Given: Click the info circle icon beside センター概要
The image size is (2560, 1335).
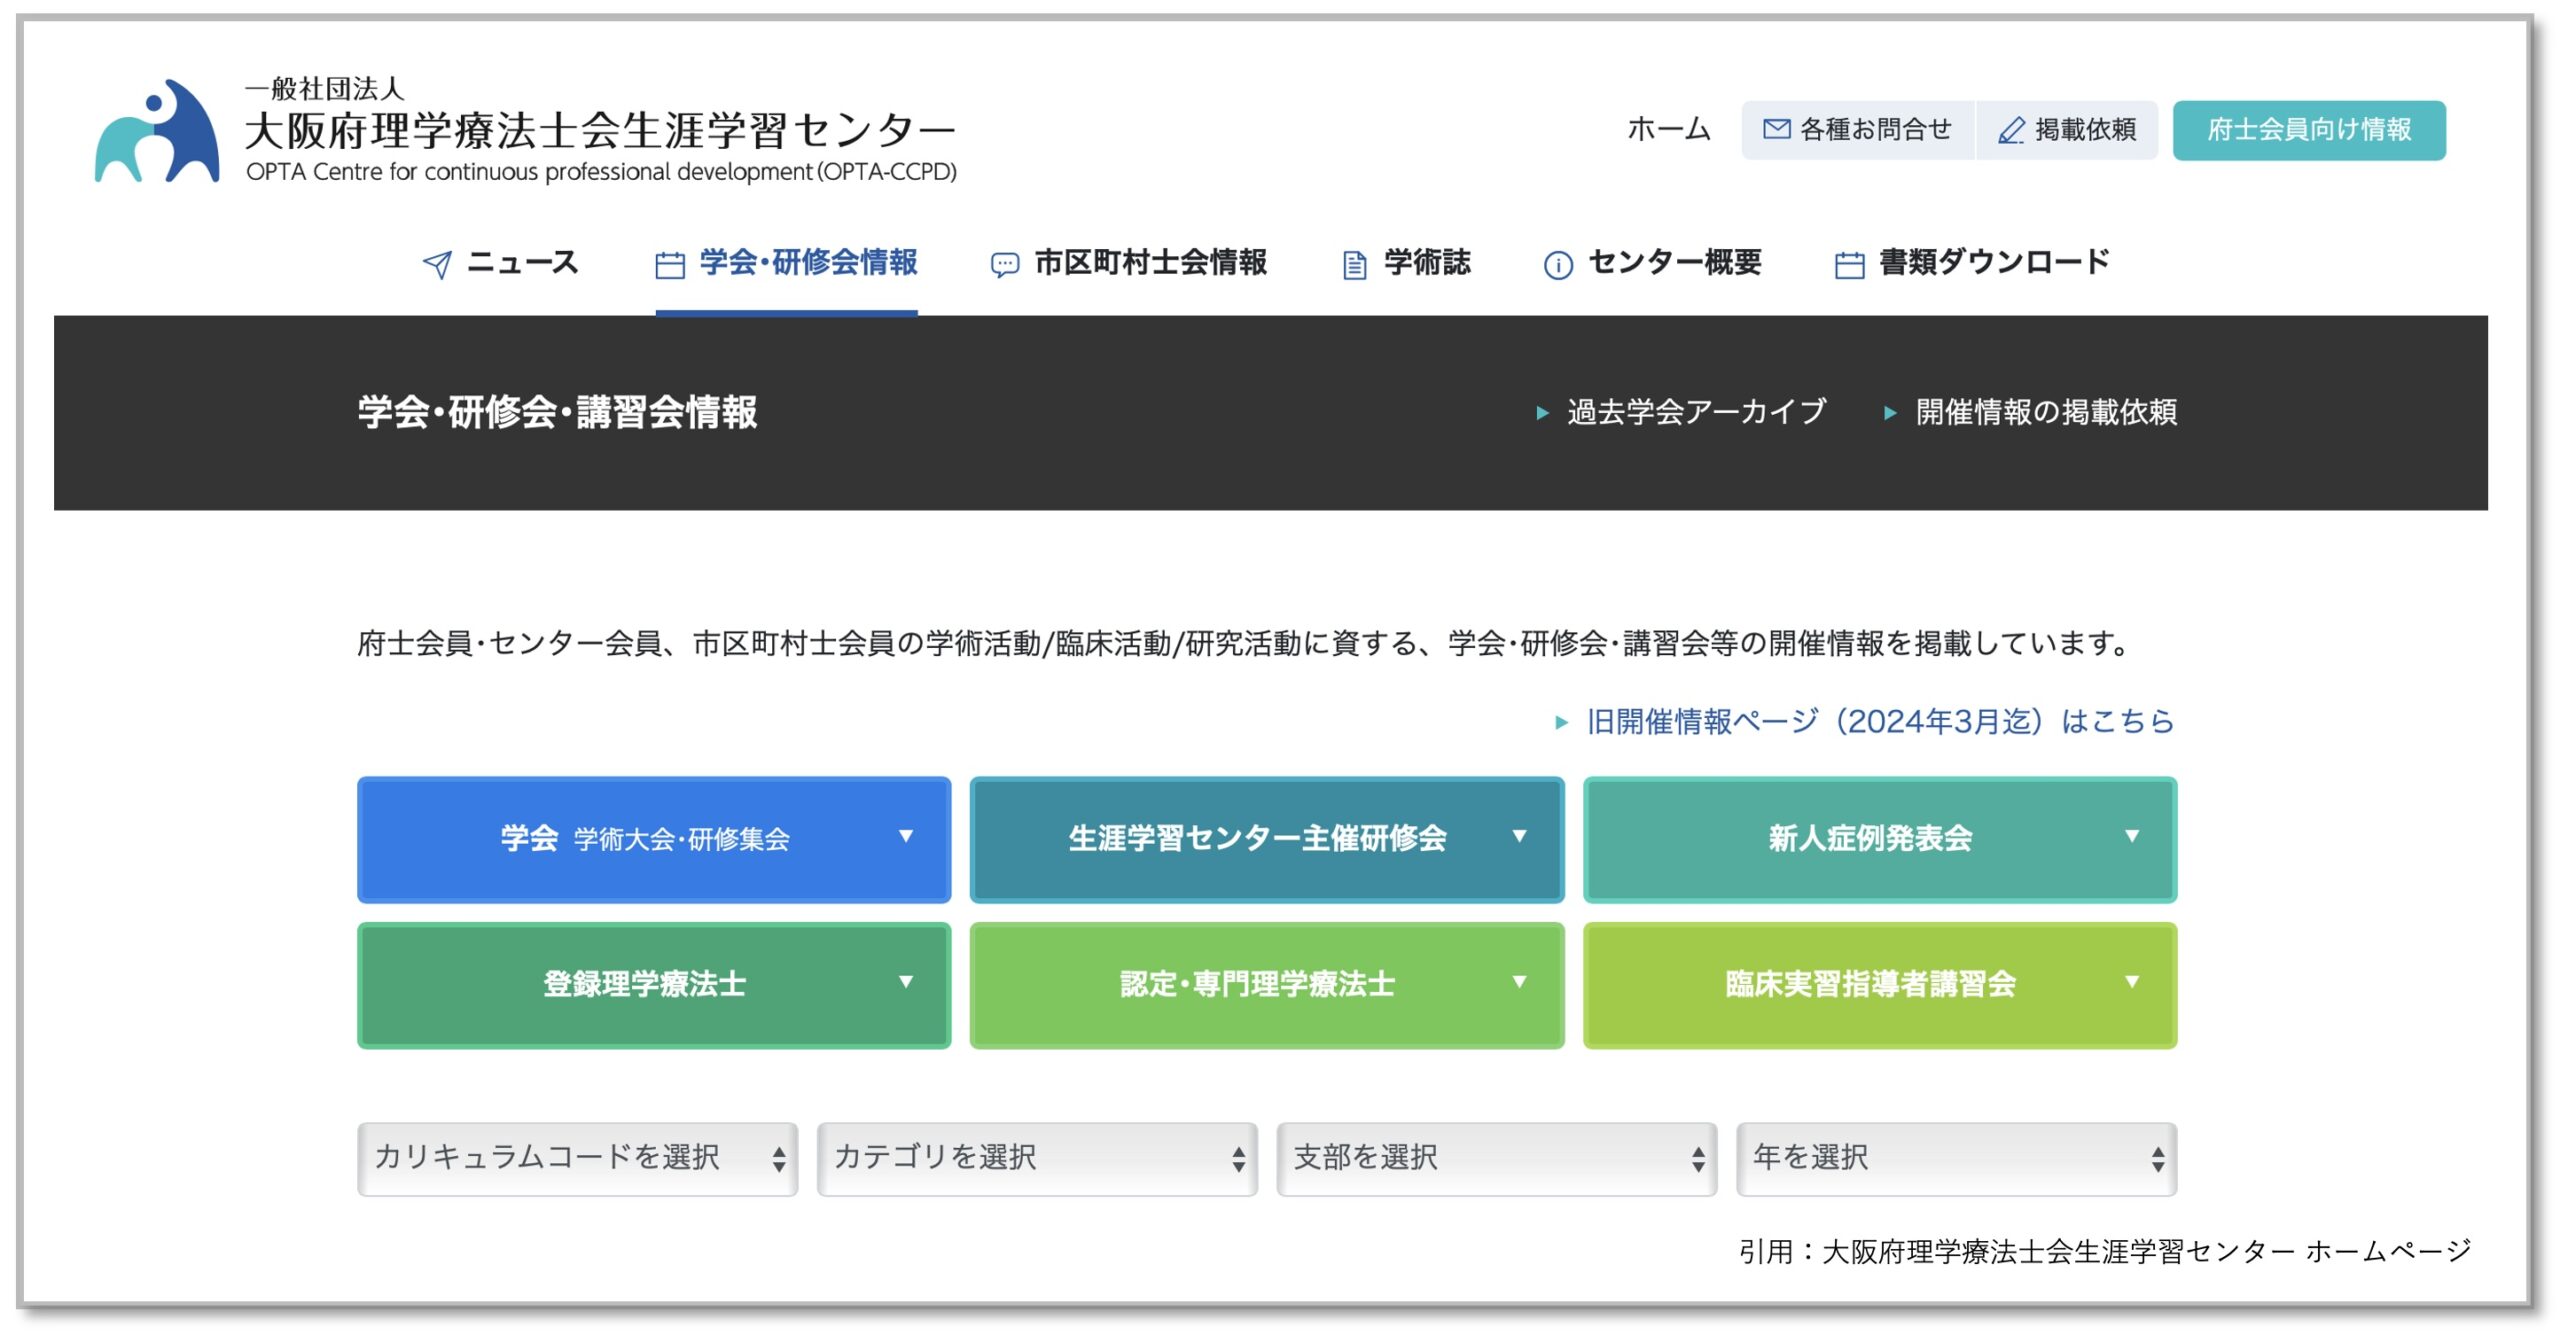Looking at the screenshot, I should click(x=1558, y=265).
